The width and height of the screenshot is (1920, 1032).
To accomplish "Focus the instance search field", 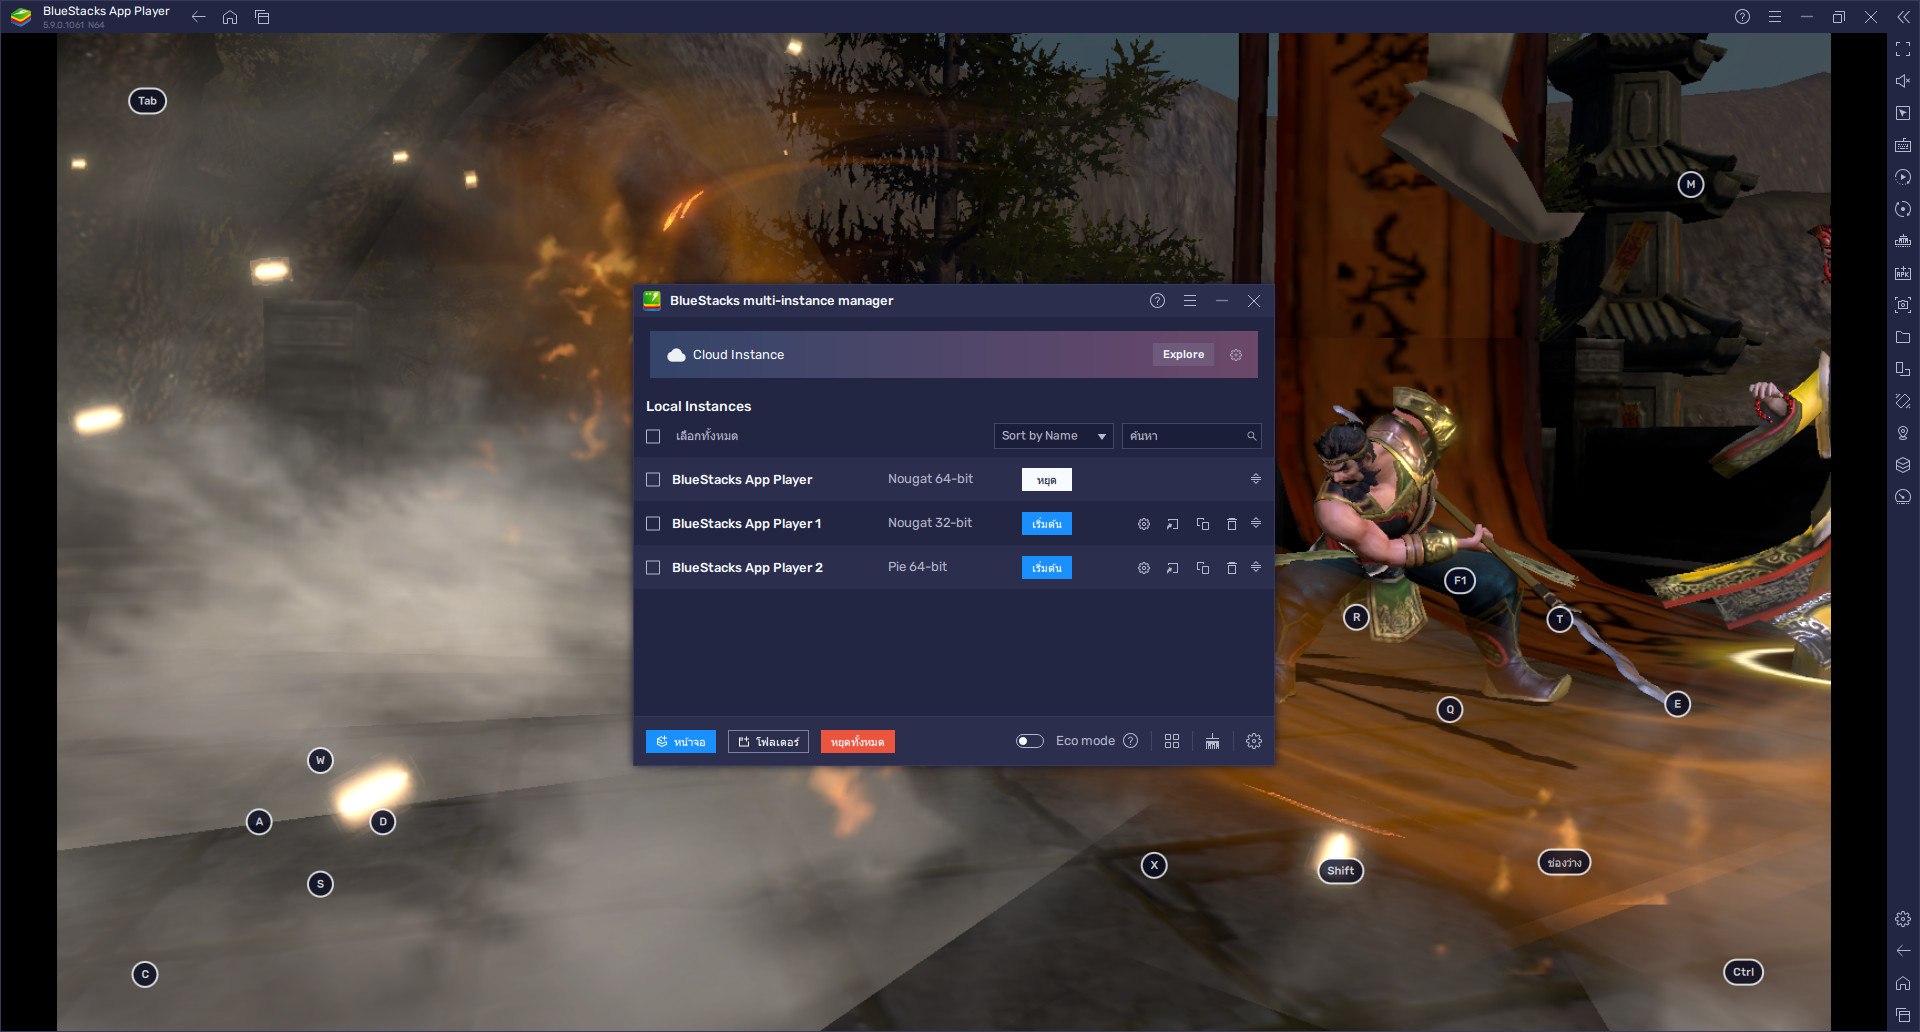I will pyautogui.click(x=1191, y=436).
